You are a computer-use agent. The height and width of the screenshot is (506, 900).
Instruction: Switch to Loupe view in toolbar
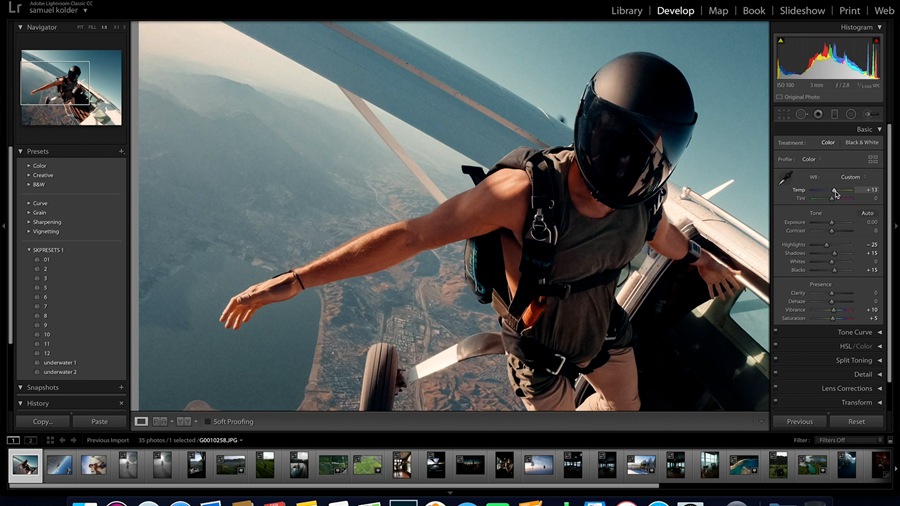point(141,422)
